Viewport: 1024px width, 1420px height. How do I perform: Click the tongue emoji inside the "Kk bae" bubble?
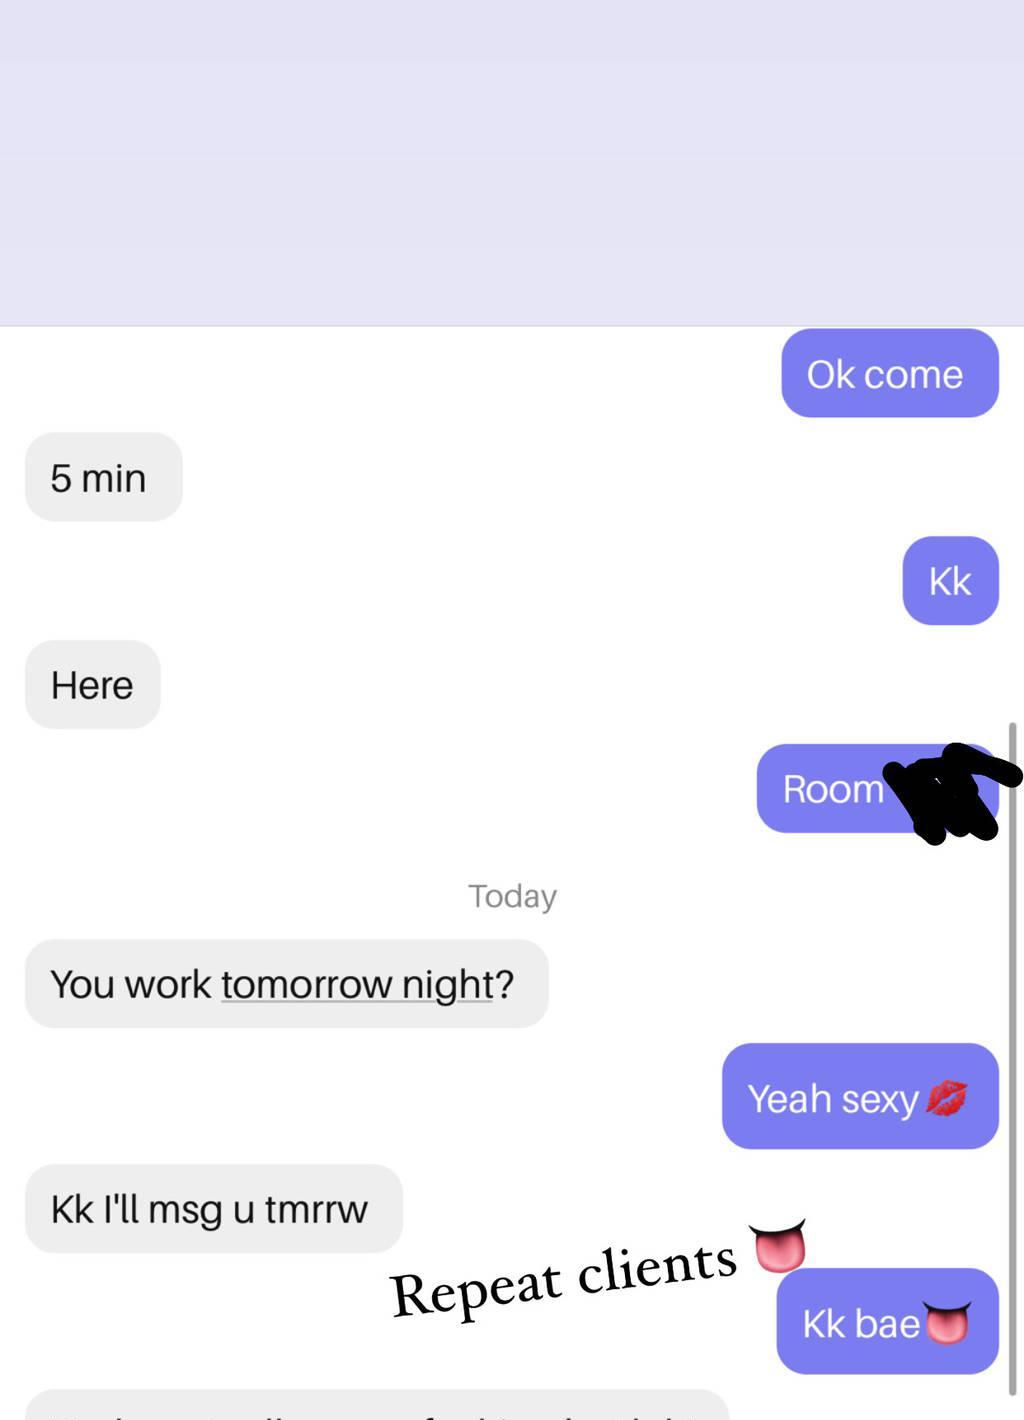pyautogui.click(x=946, y=1322)
